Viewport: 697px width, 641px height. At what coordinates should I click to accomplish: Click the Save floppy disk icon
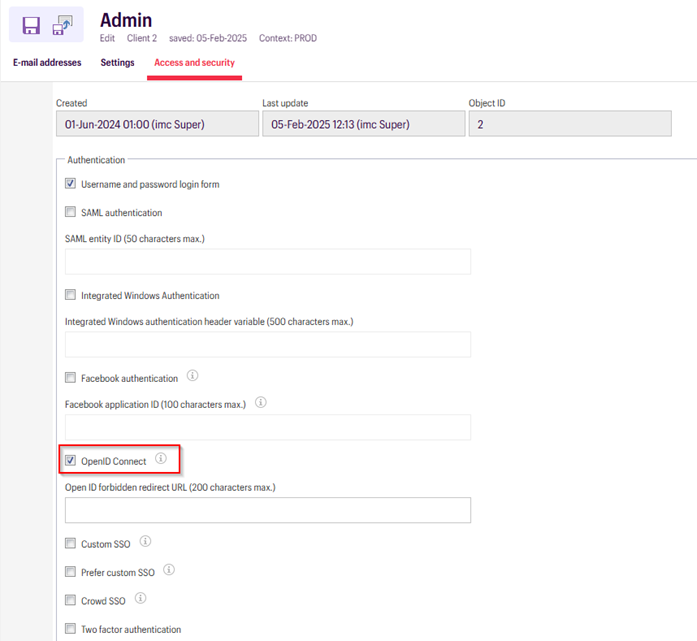pyautogui.click(x=31, y=25)
